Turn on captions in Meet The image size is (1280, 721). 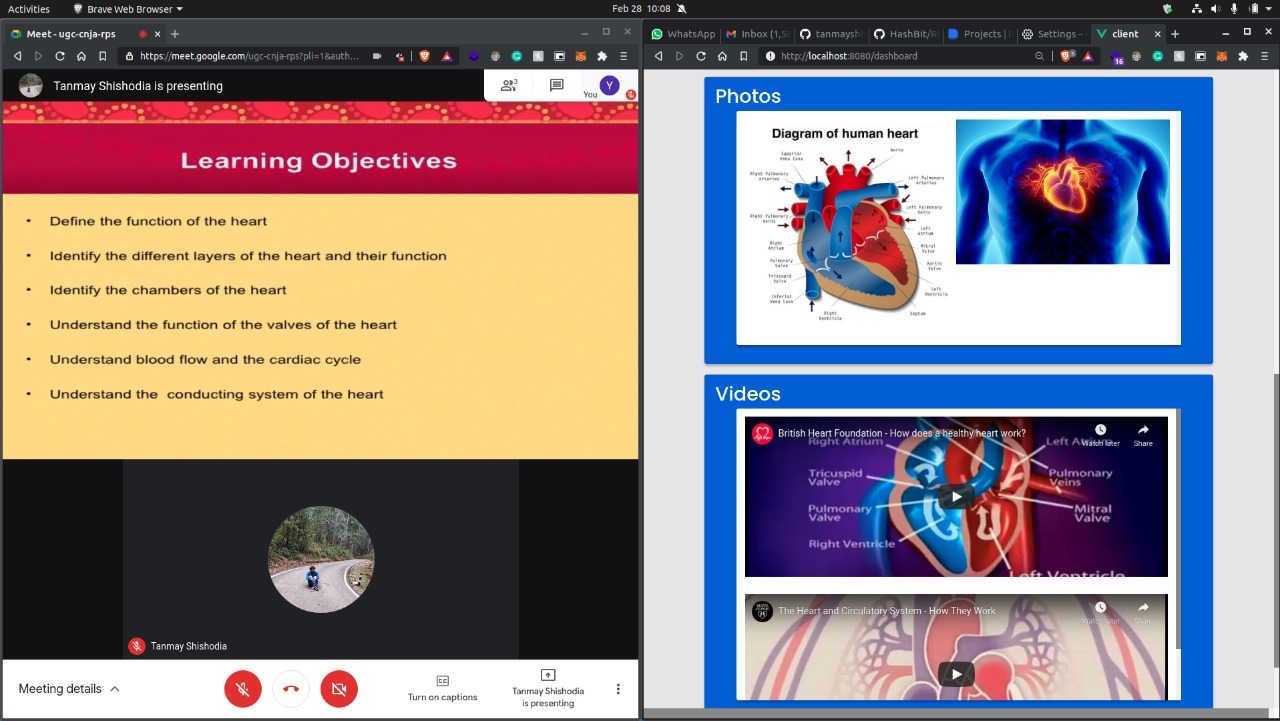[x=443, y=689]
